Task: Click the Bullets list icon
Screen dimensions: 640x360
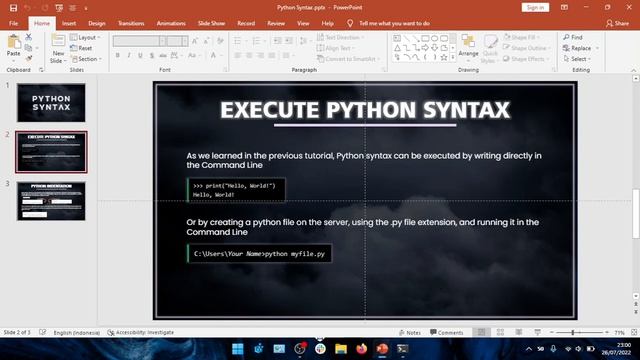Action: (x=237, y=41)
